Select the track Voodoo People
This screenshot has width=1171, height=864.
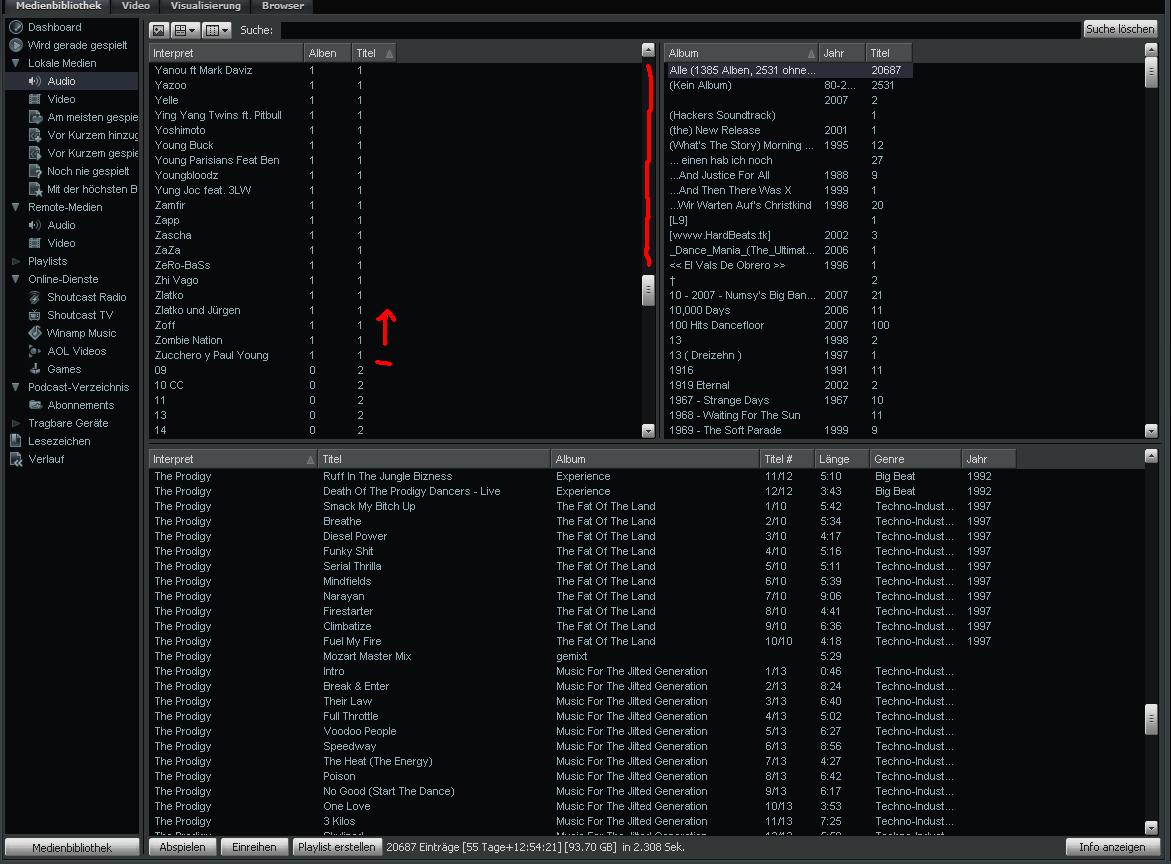(359, 731)
